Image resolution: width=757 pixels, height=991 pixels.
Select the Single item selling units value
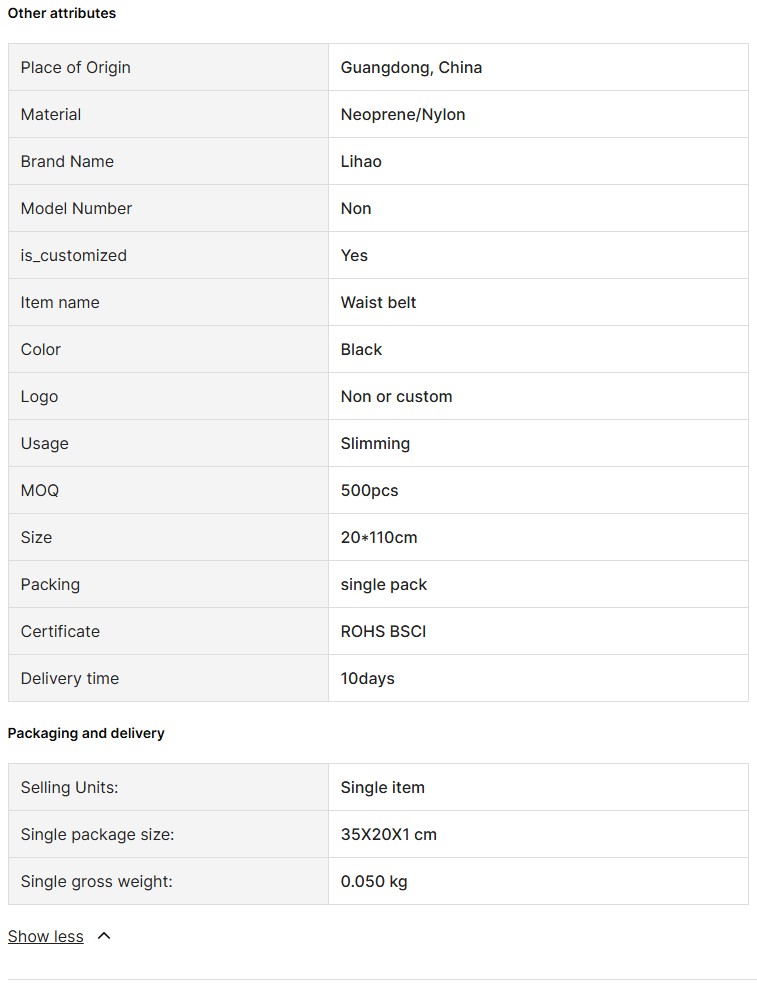[382, 787]
